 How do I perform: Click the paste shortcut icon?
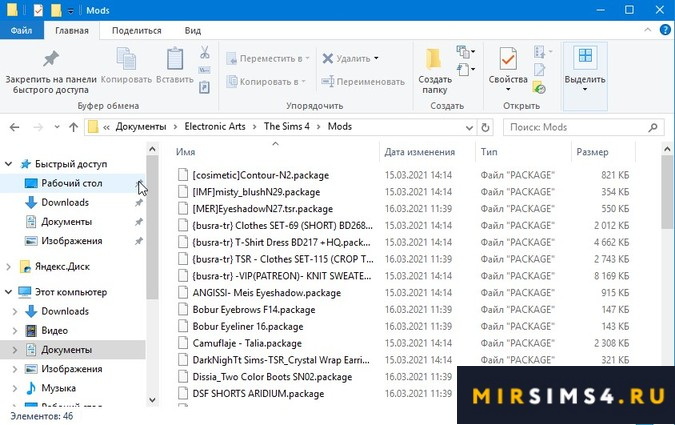(x=204, y=87)
